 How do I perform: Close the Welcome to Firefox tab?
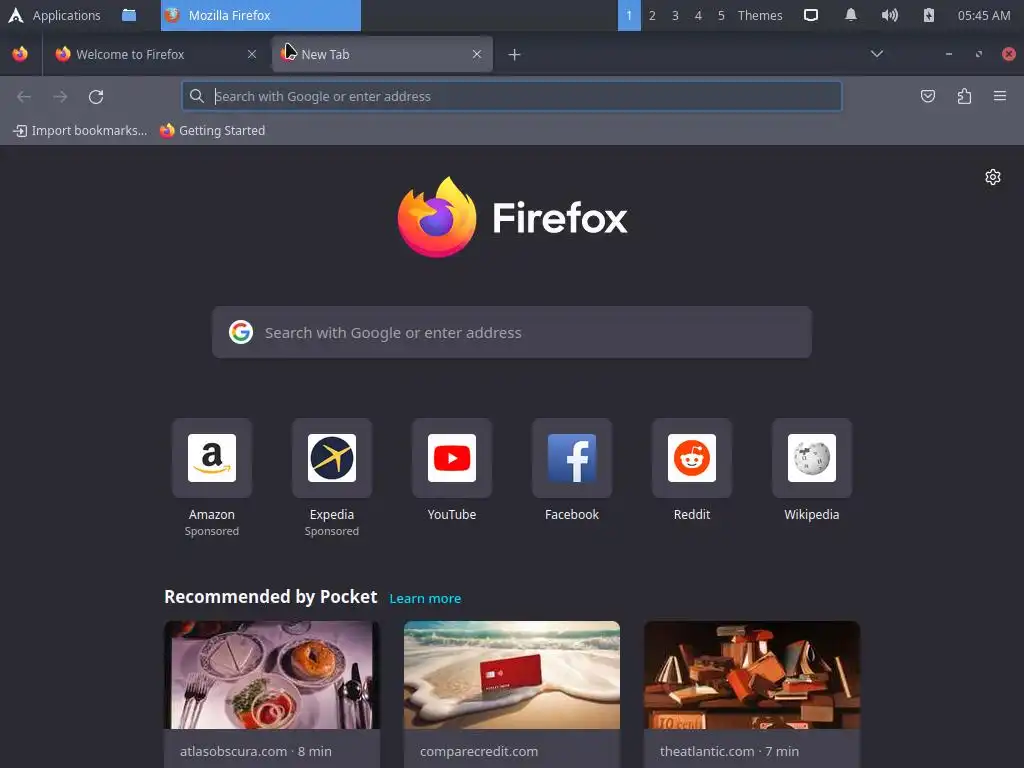(252, 54)
